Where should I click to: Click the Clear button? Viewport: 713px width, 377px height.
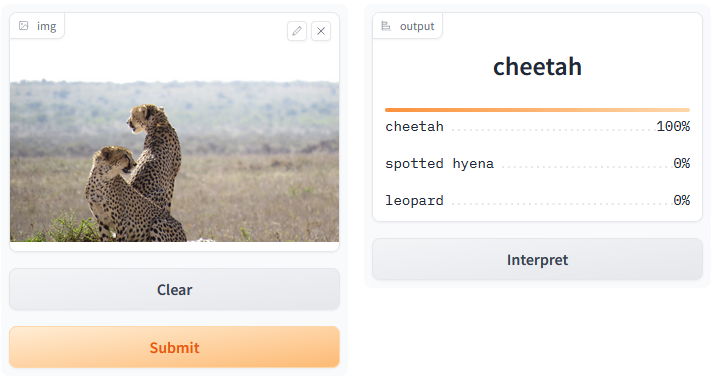pos(175,289)
